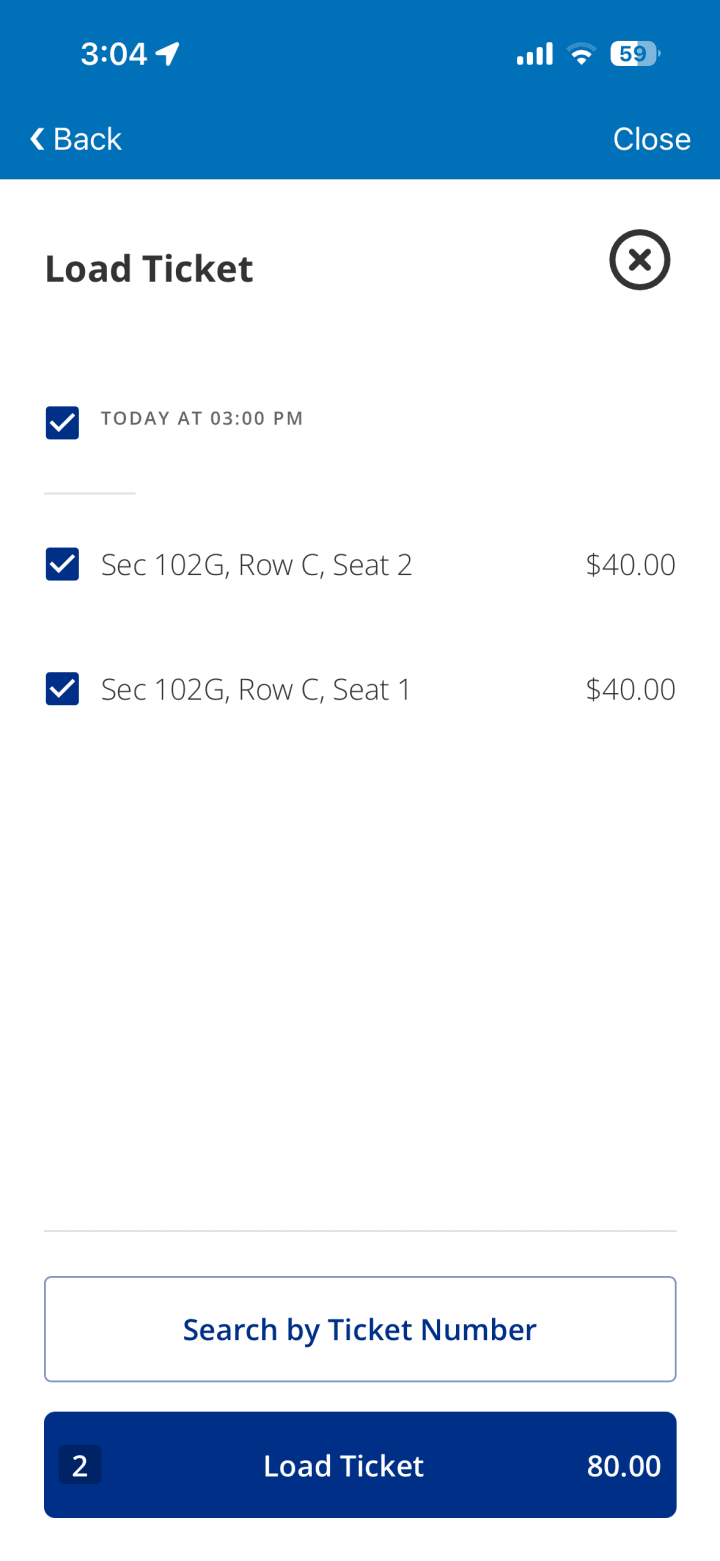Tap the $40.00 price for Seat 1

coord(630,689)
